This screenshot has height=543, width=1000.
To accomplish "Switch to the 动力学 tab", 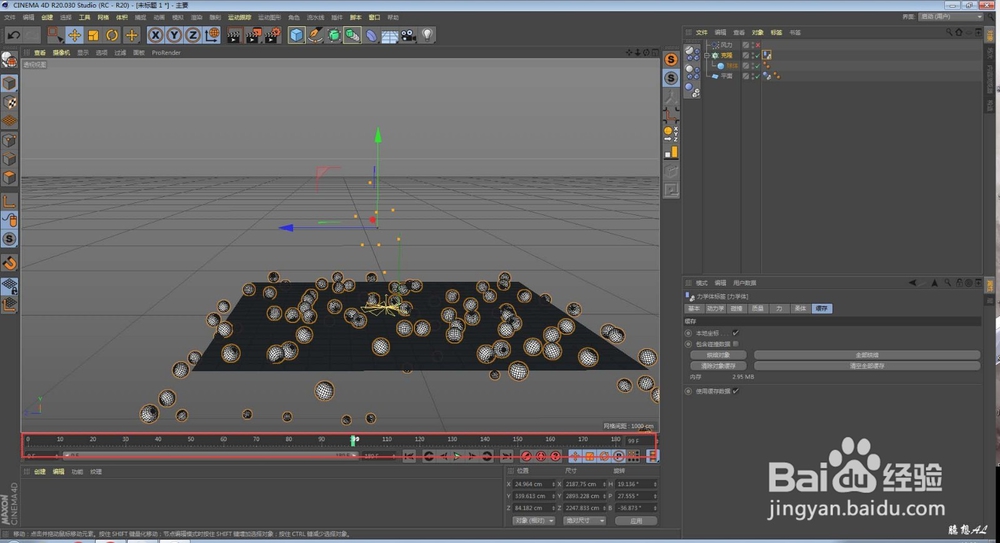I will point(715,308).
